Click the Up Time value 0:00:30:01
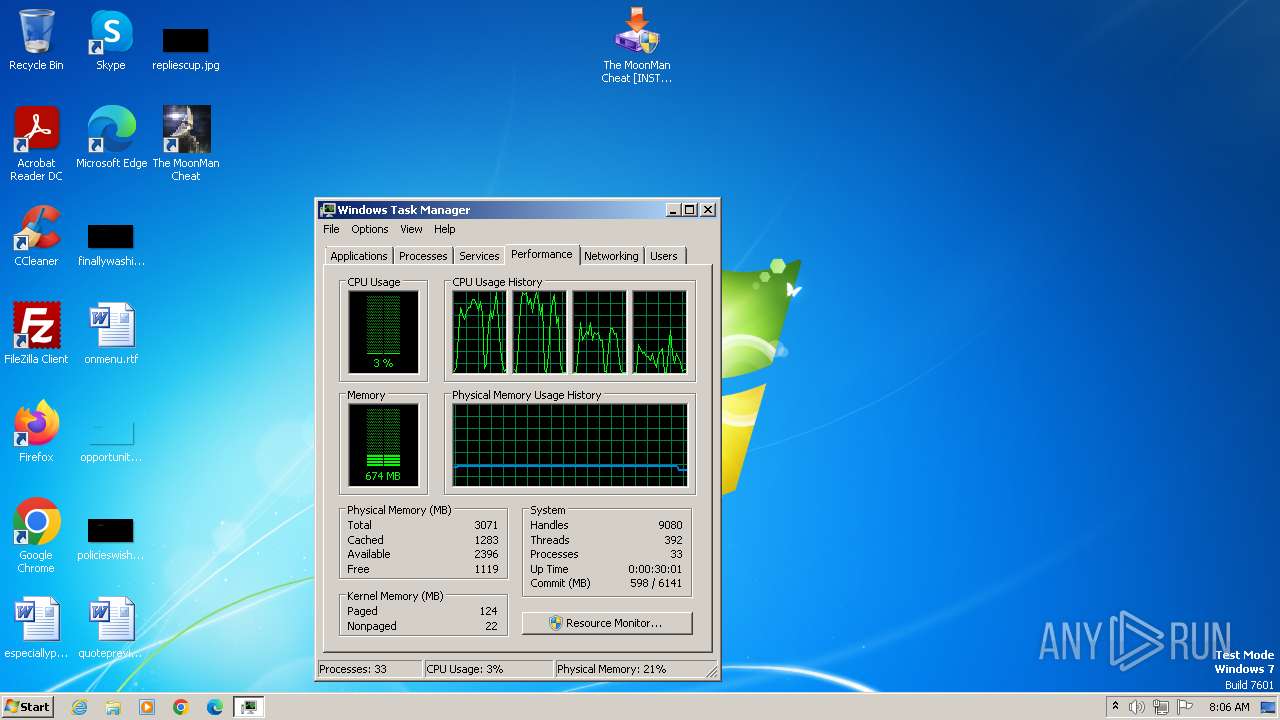 click(x=655, y=569)
